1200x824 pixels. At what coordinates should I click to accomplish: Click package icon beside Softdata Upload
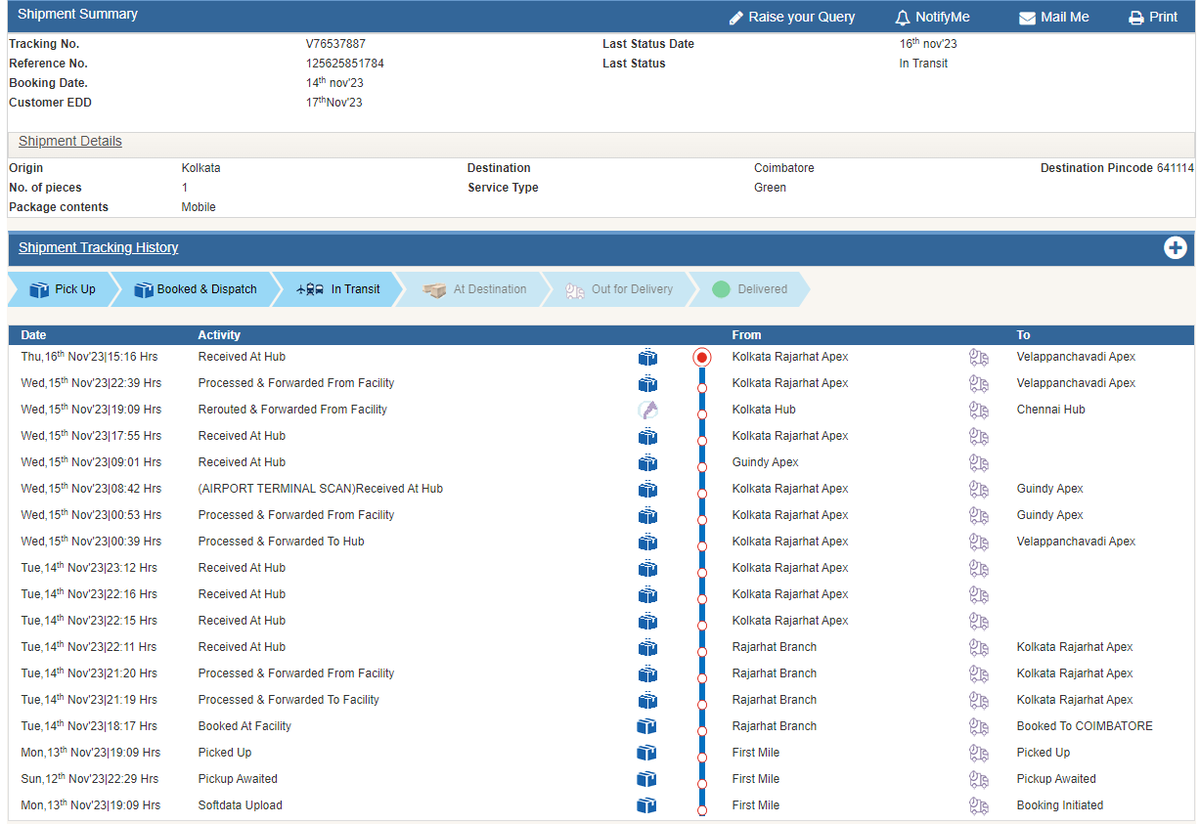(x=648, y=805)
